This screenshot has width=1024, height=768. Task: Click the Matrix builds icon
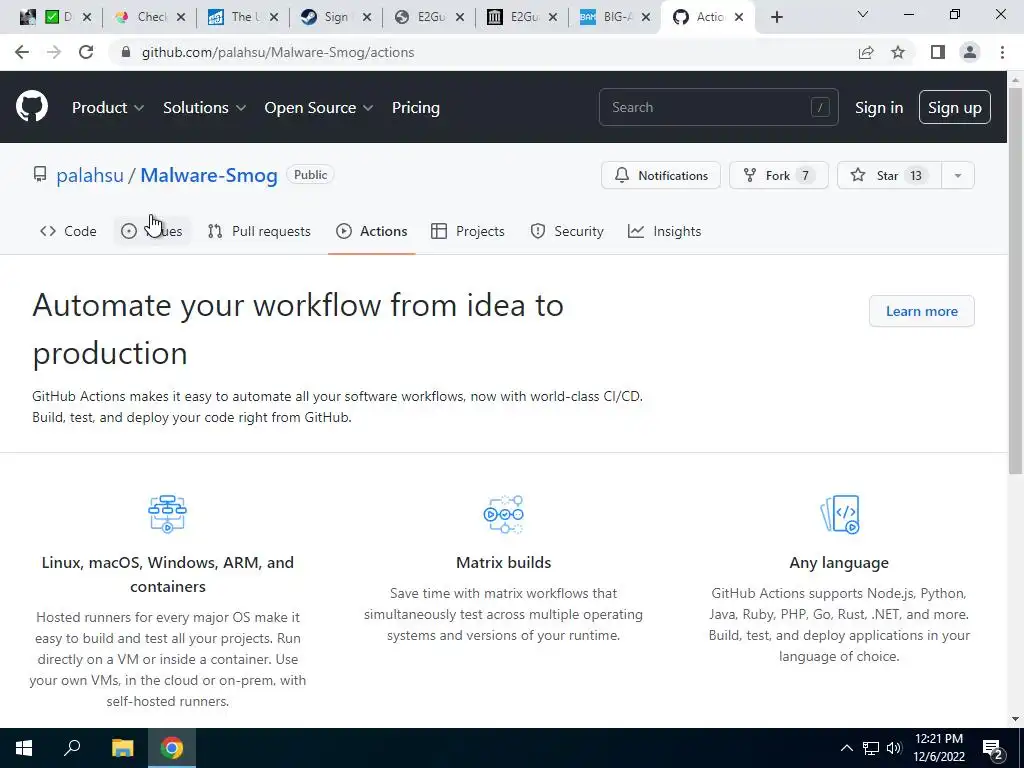504,514
